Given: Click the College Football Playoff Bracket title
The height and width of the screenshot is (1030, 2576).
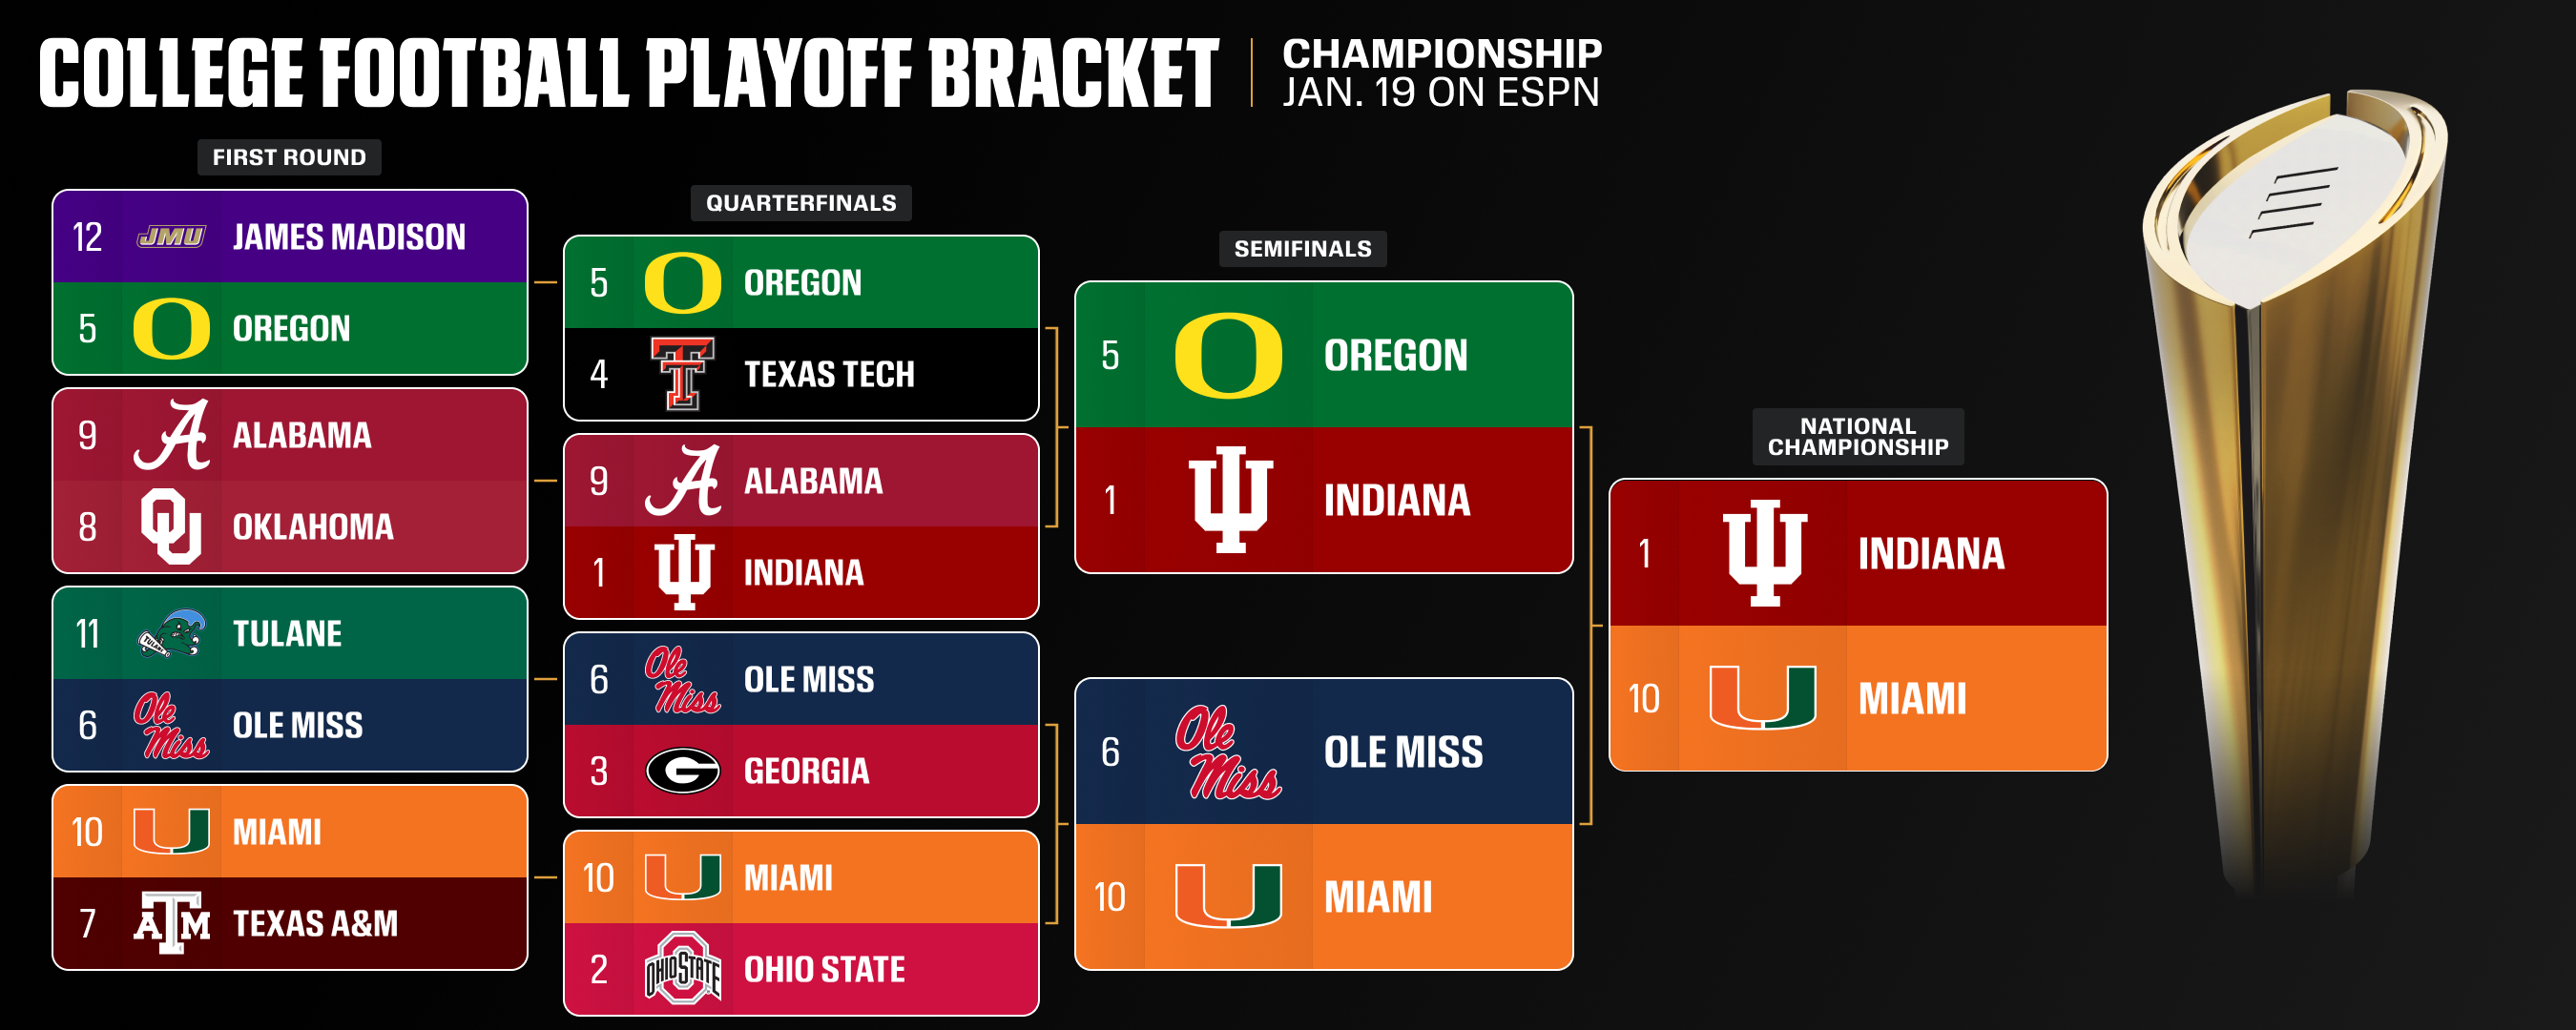Looking at the screenshot, I should [628, 73].
